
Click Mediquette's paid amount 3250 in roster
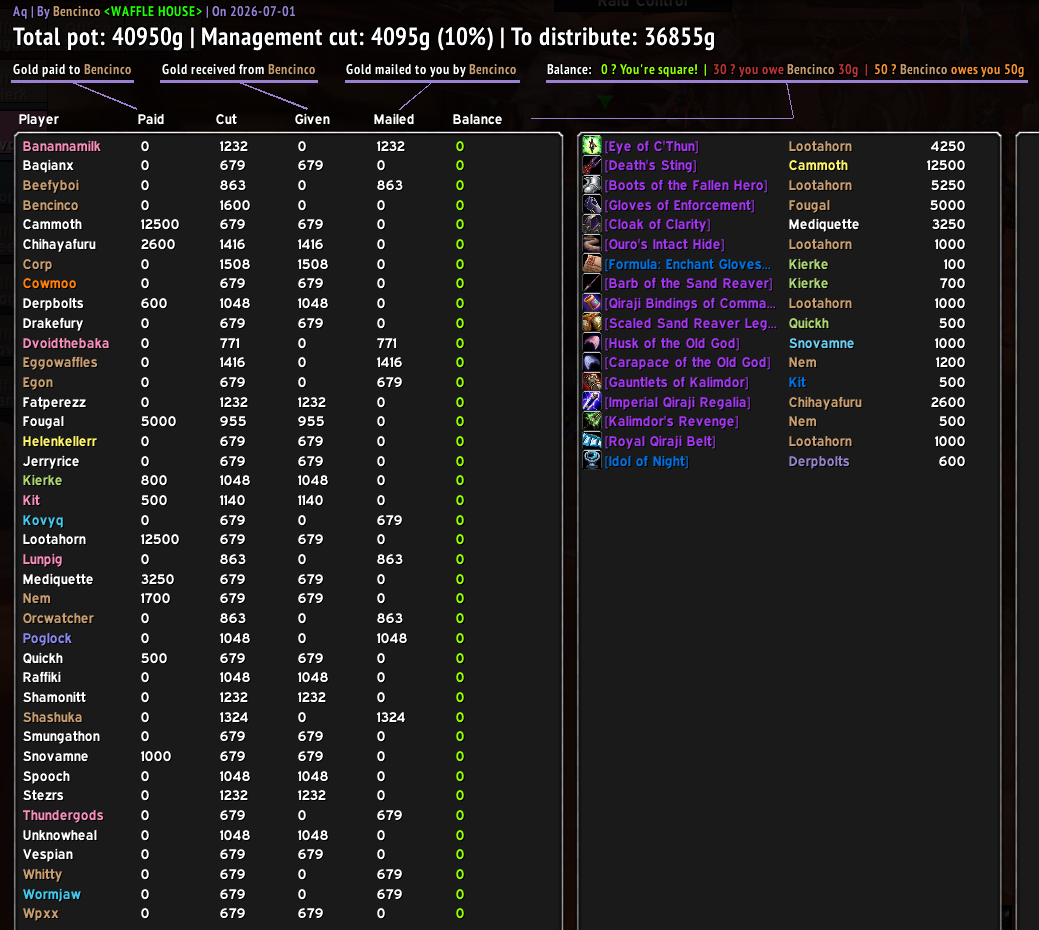[158, 579]
